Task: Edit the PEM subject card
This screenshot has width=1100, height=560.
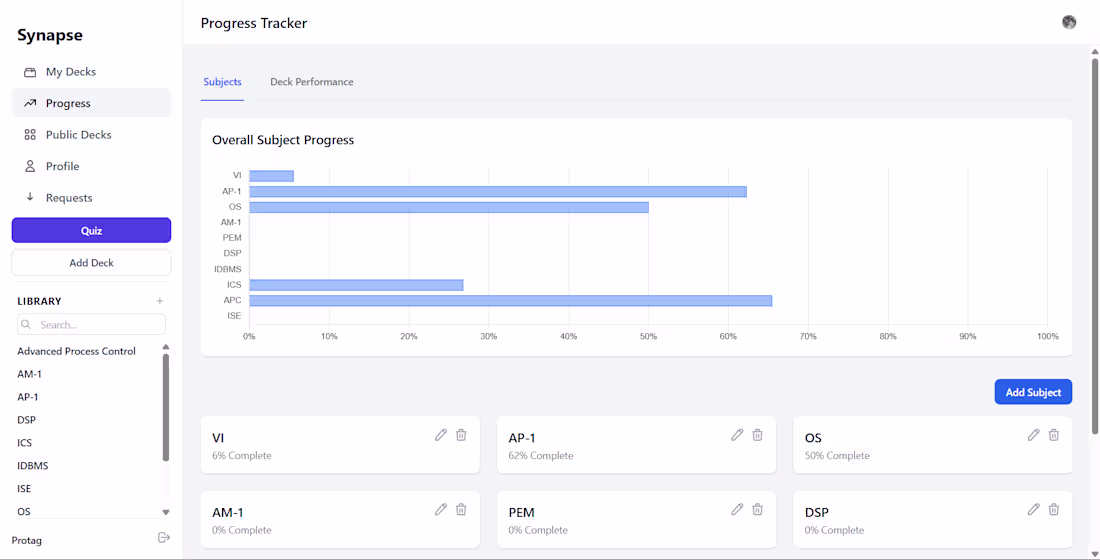Action: (x=737, y=509)
